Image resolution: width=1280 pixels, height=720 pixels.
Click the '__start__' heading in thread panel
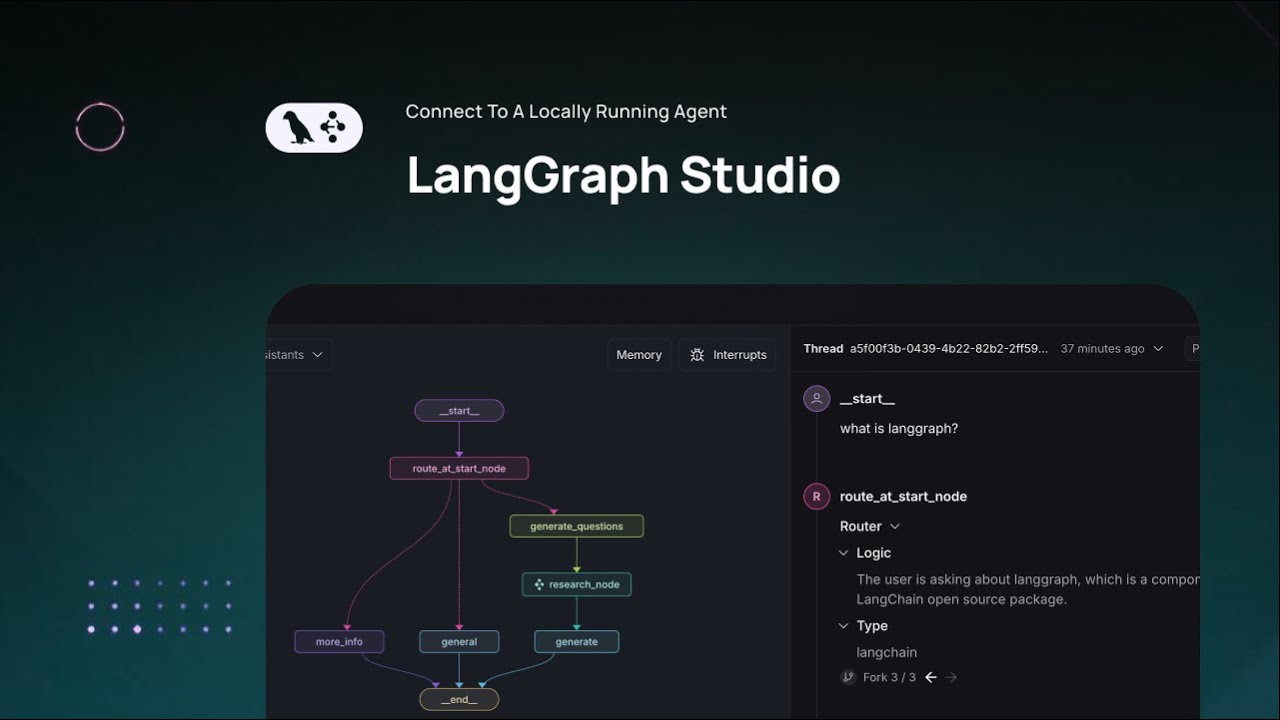click(867, 399)
